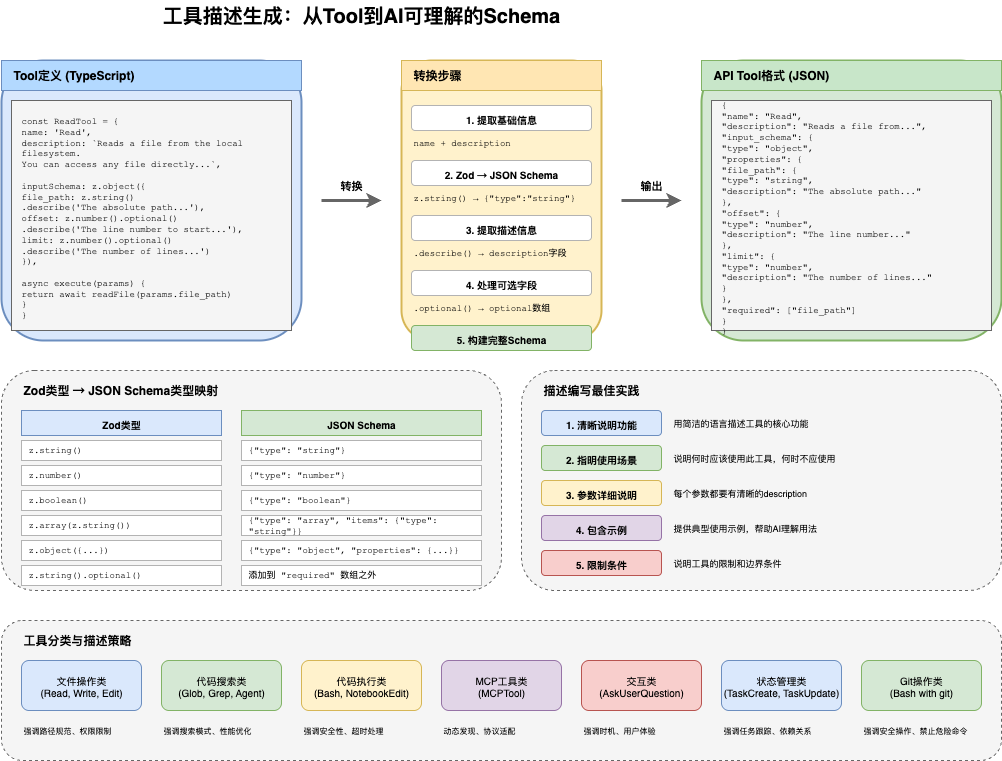Click the '交互类 (AskUserQuestion)' card

[641, 687]
